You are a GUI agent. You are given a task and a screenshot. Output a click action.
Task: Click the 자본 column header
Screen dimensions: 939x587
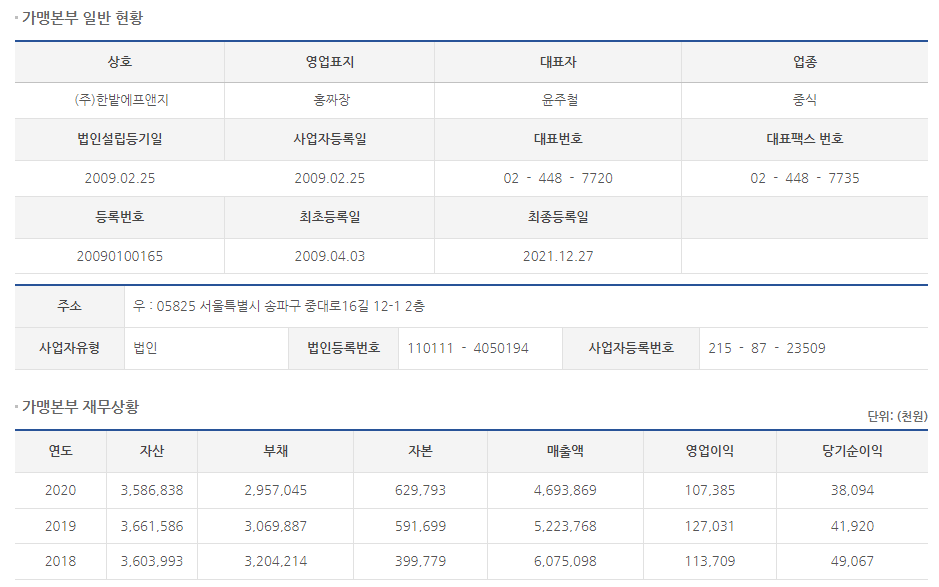[420, 451]
